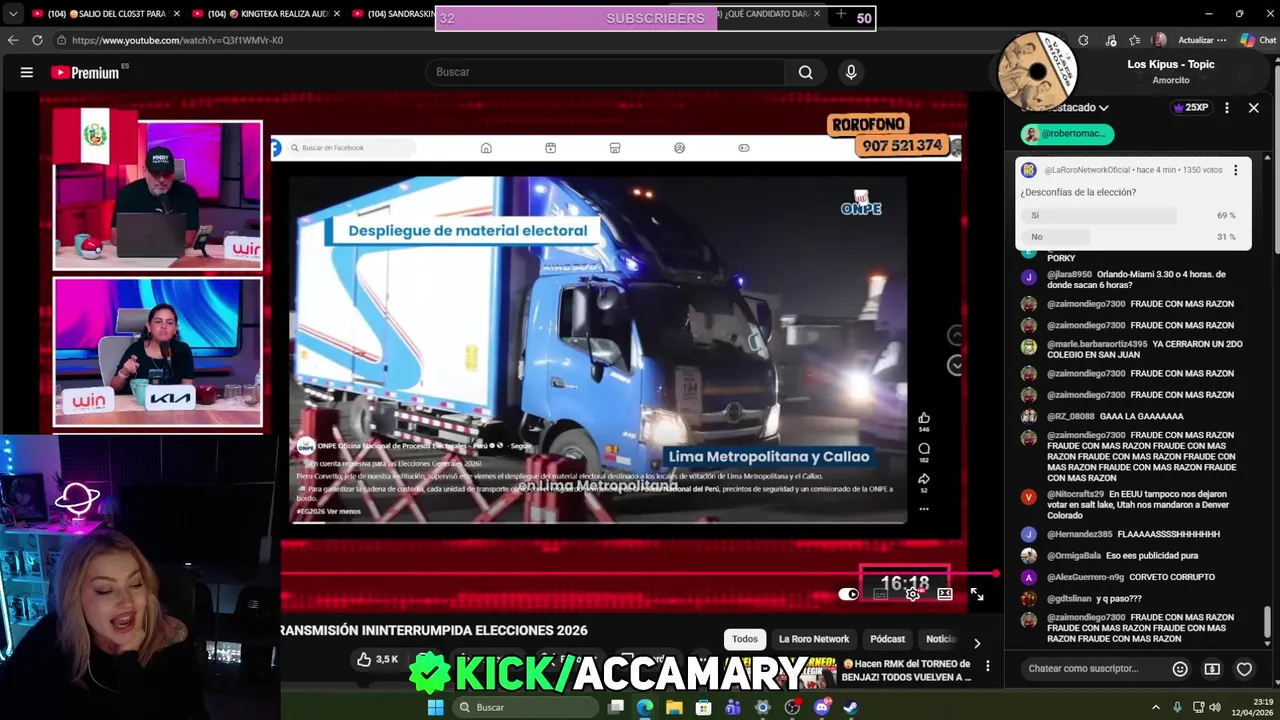
Task: Open comments on the Facebook video
Action: (924, 449)
